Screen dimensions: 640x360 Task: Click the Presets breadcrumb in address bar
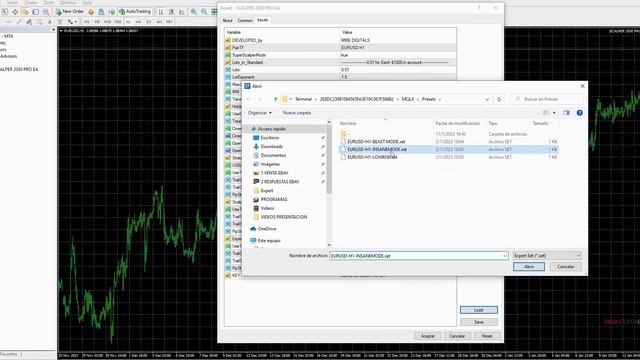(429, 99)
